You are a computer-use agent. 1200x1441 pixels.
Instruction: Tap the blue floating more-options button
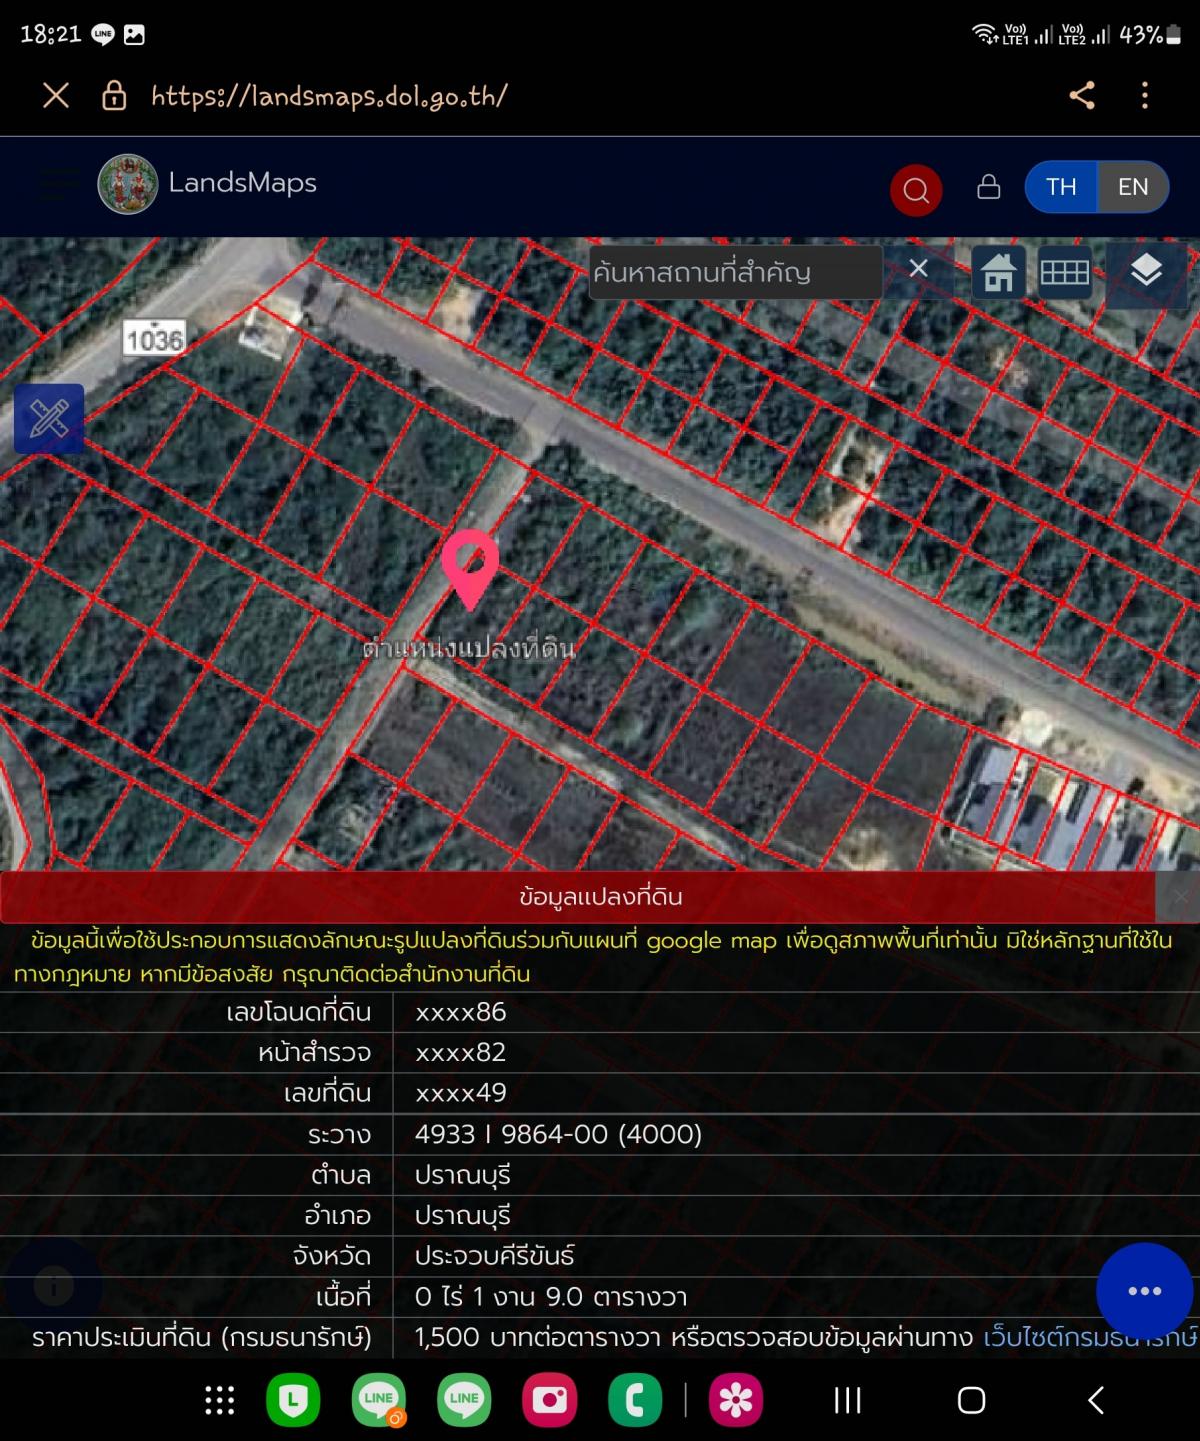[x=1144, y=1290]
